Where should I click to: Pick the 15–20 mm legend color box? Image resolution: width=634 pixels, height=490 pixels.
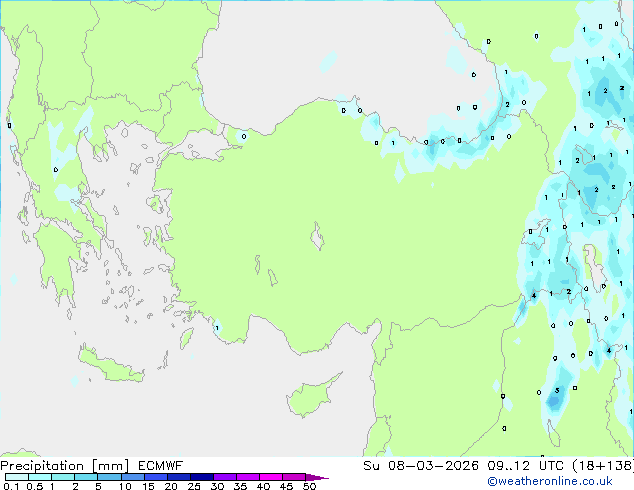pyautogui.click(x=156, y=477)
